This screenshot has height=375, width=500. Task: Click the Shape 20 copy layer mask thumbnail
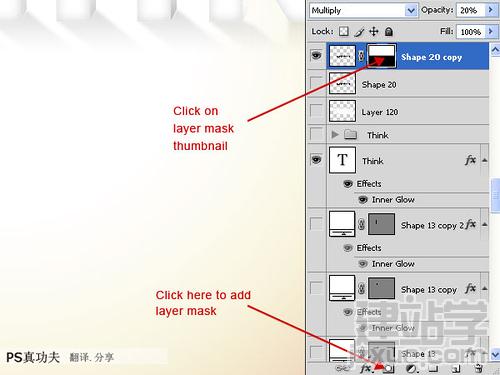[382, 56]
